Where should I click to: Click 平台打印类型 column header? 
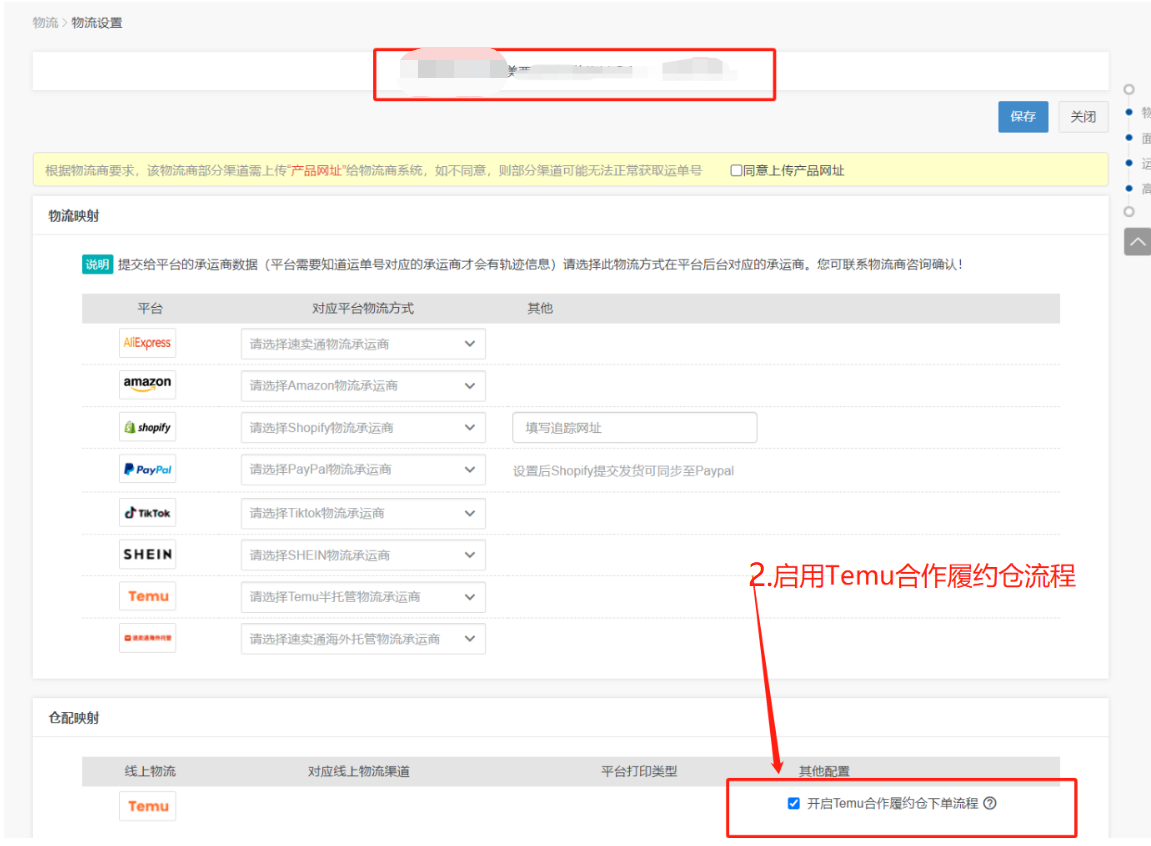[x=639, y=771]
